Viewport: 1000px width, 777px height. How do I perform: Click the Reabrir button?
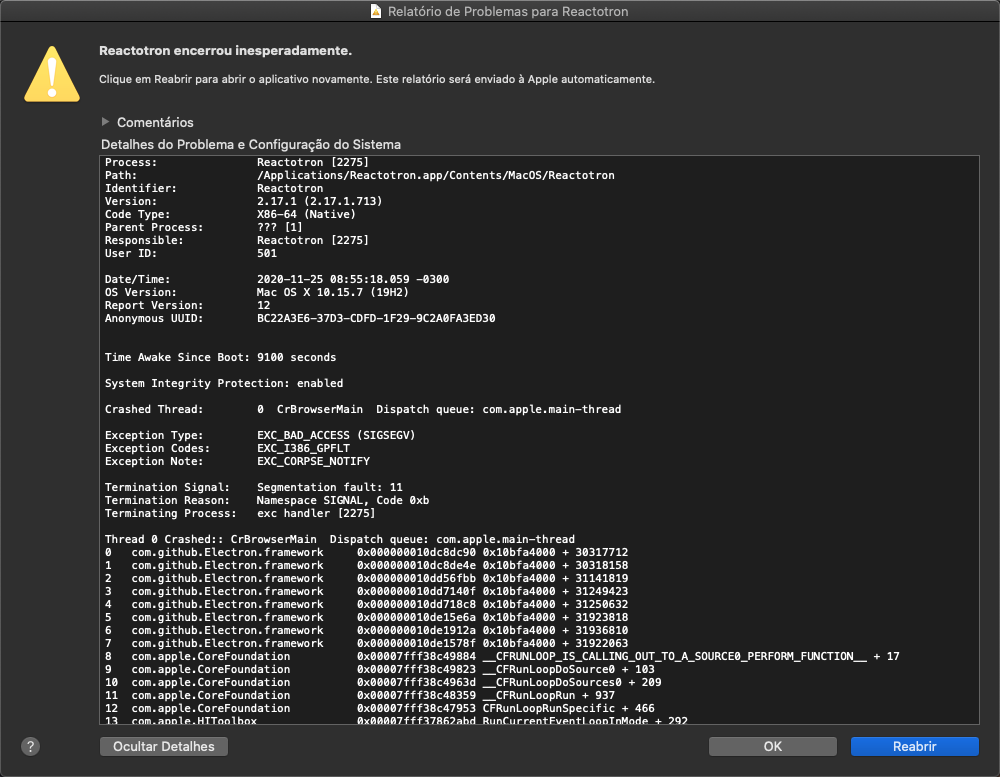coord(914,746)
